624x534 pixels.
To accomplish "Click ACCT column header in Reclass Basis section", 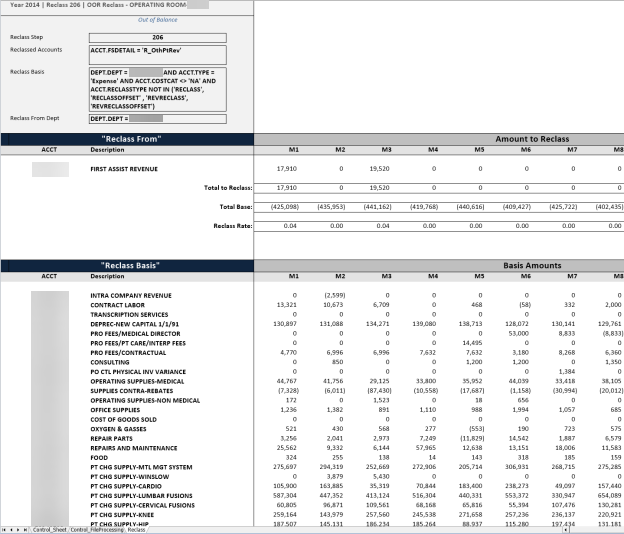I will tap(49, 276).
